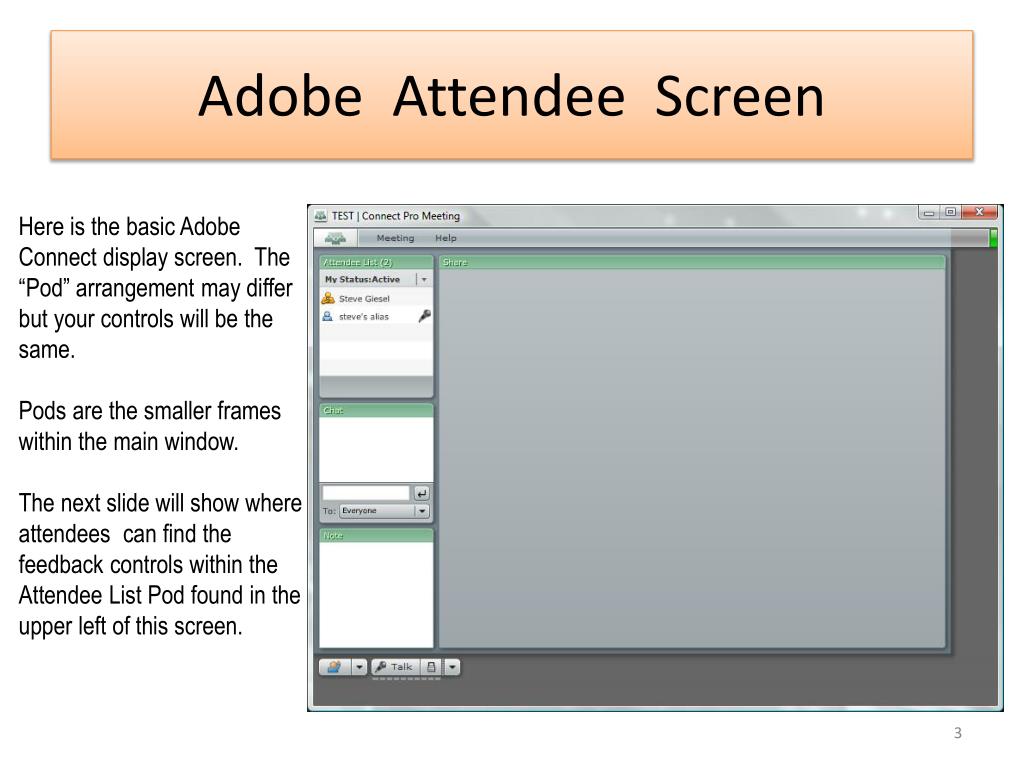
Task: Click the microphone icon next to steve's alias
Action: point(424,316)
